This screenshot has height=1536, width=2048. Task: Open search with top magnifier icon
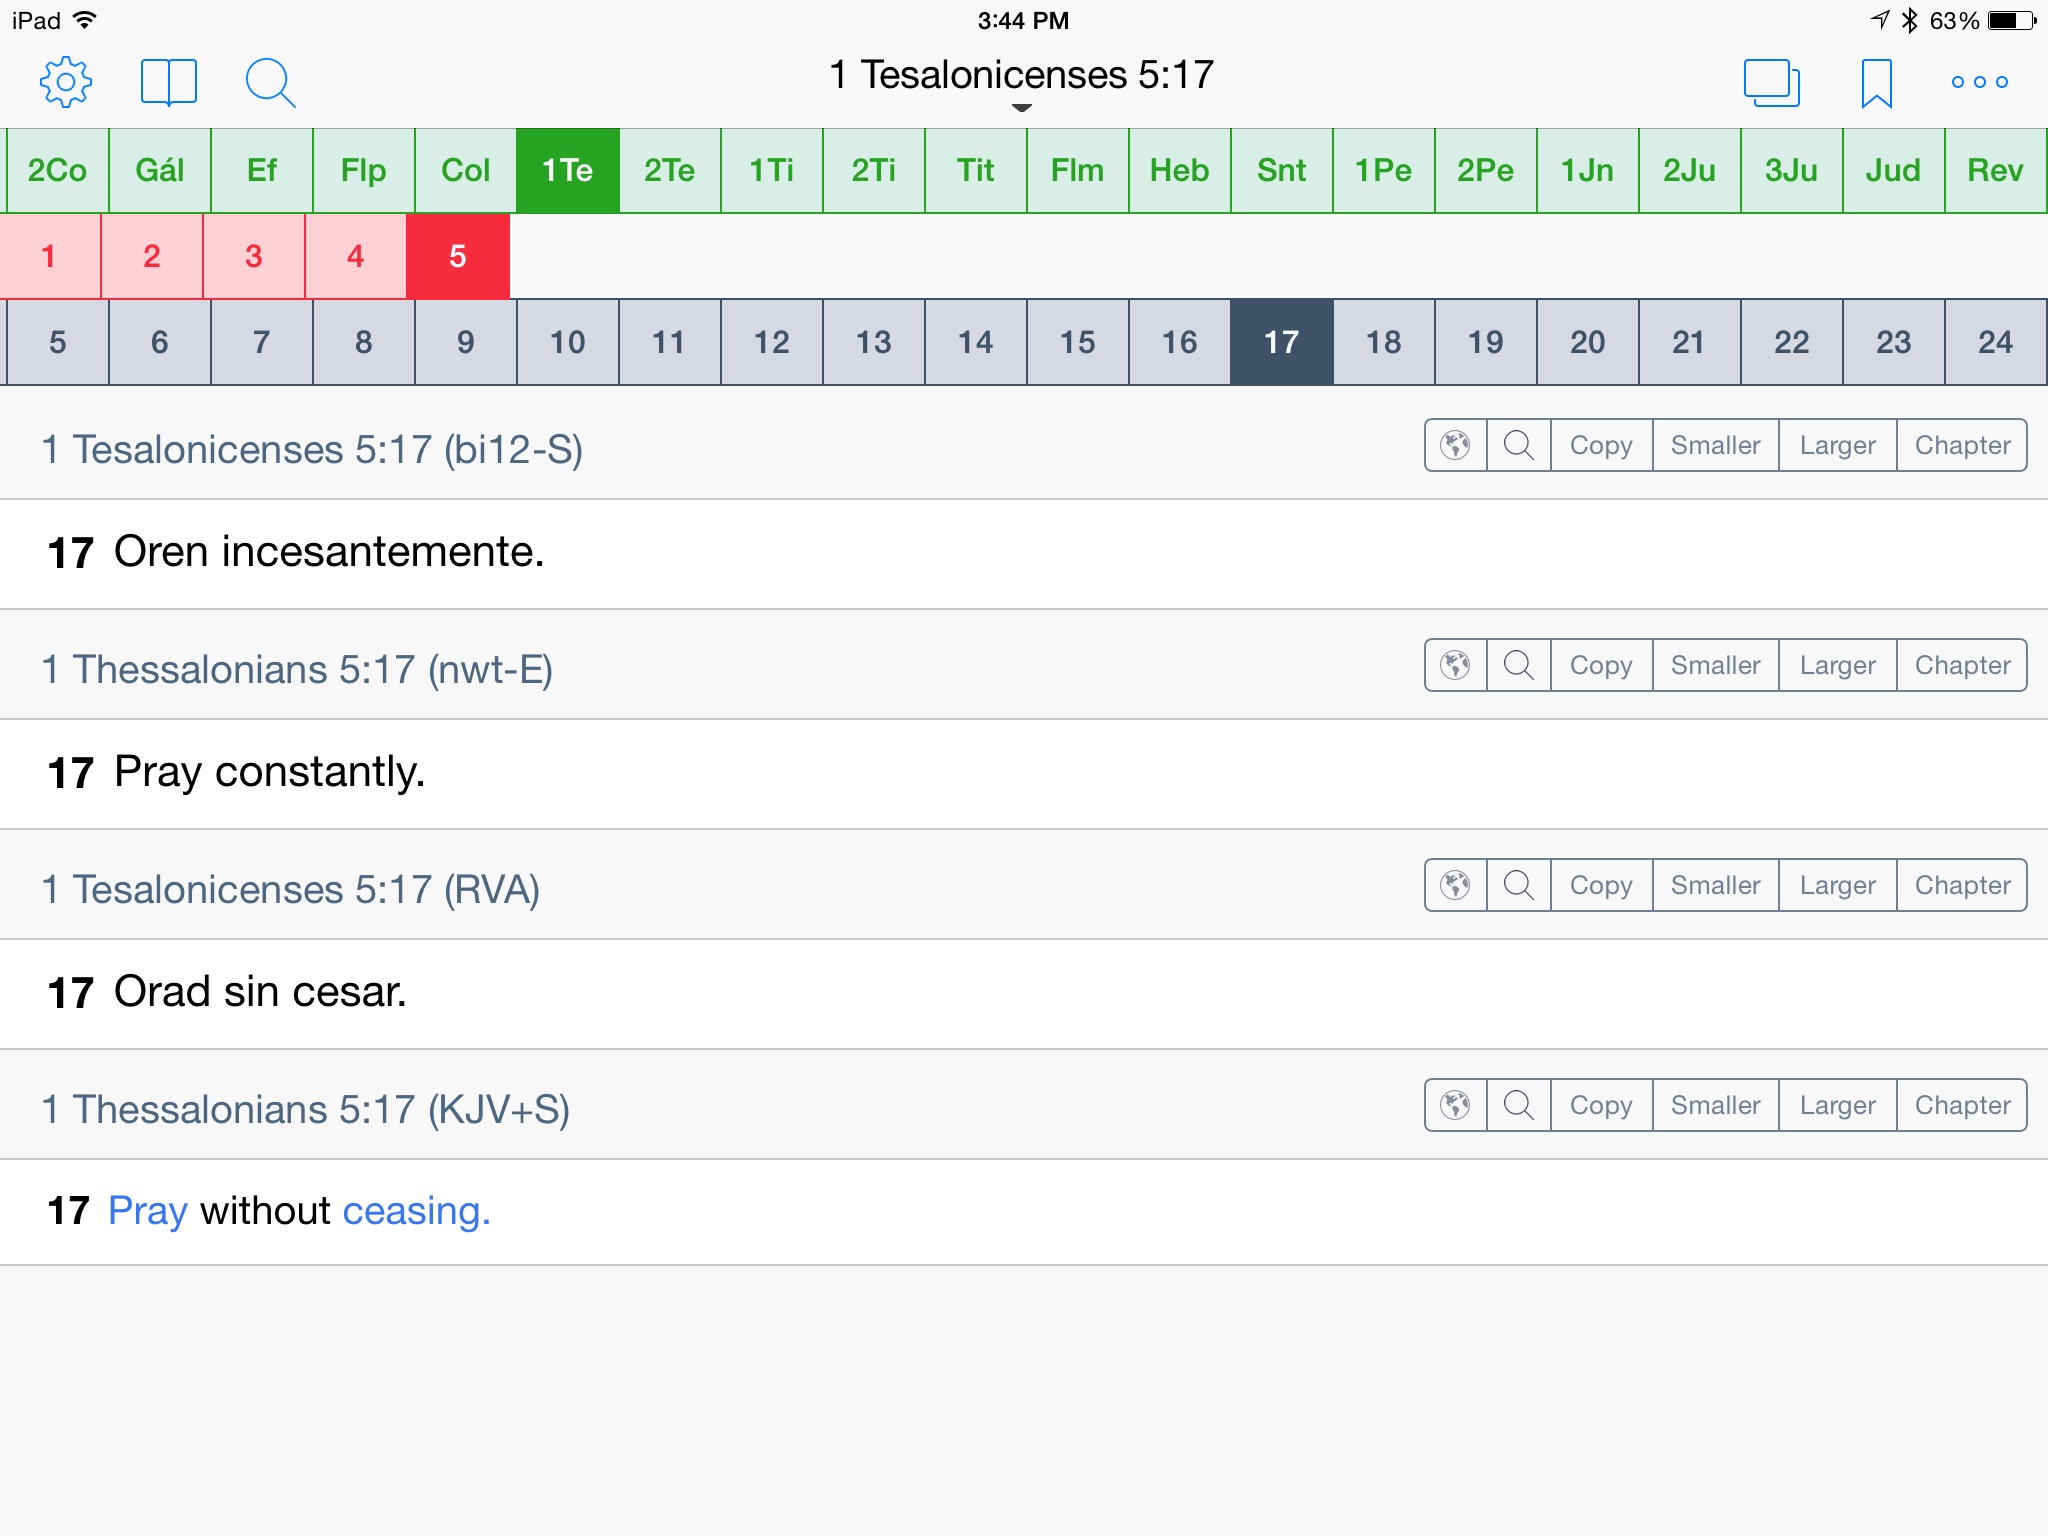click(x=270, y=82)
